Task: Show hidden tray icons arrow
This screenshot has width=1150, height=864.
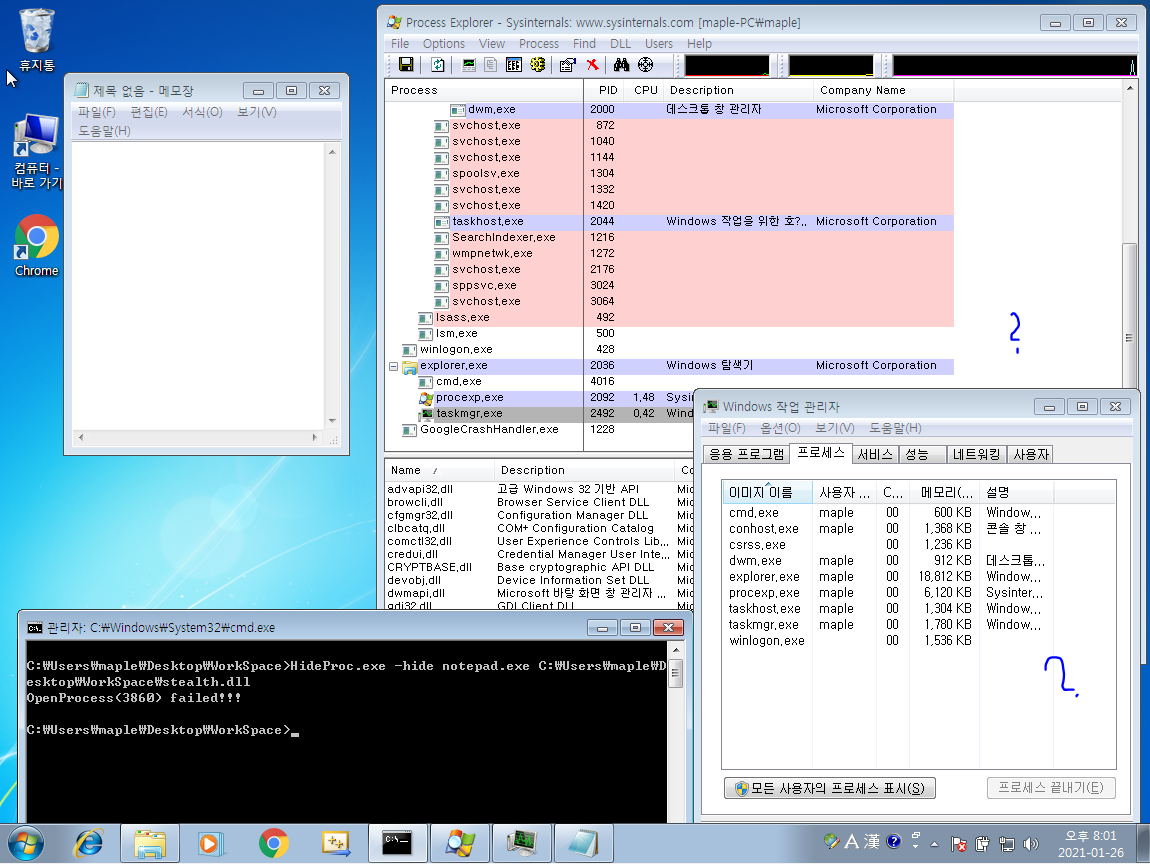Action: 934,844
